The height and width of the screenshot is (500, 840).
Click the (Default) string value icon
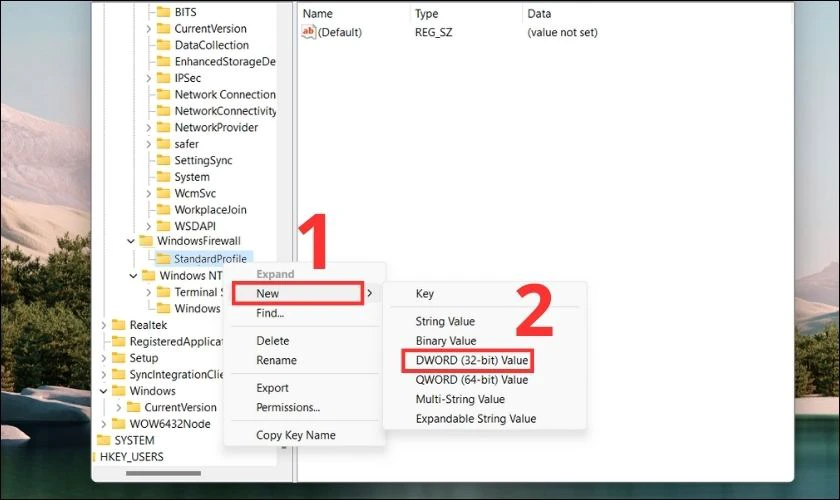pos(308,32)
